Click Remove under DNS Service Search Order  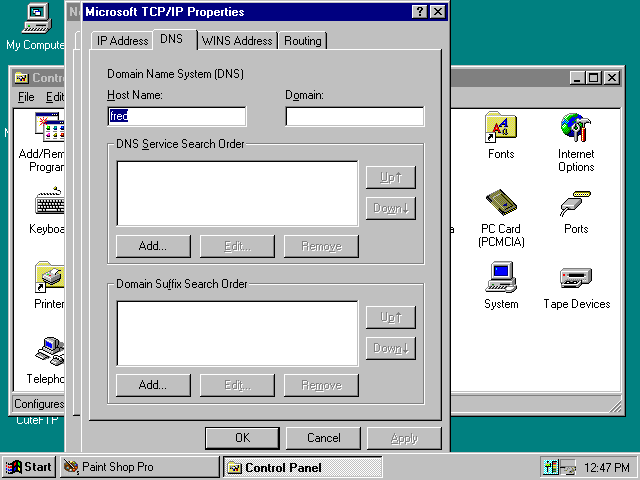(x=321, y=246)
